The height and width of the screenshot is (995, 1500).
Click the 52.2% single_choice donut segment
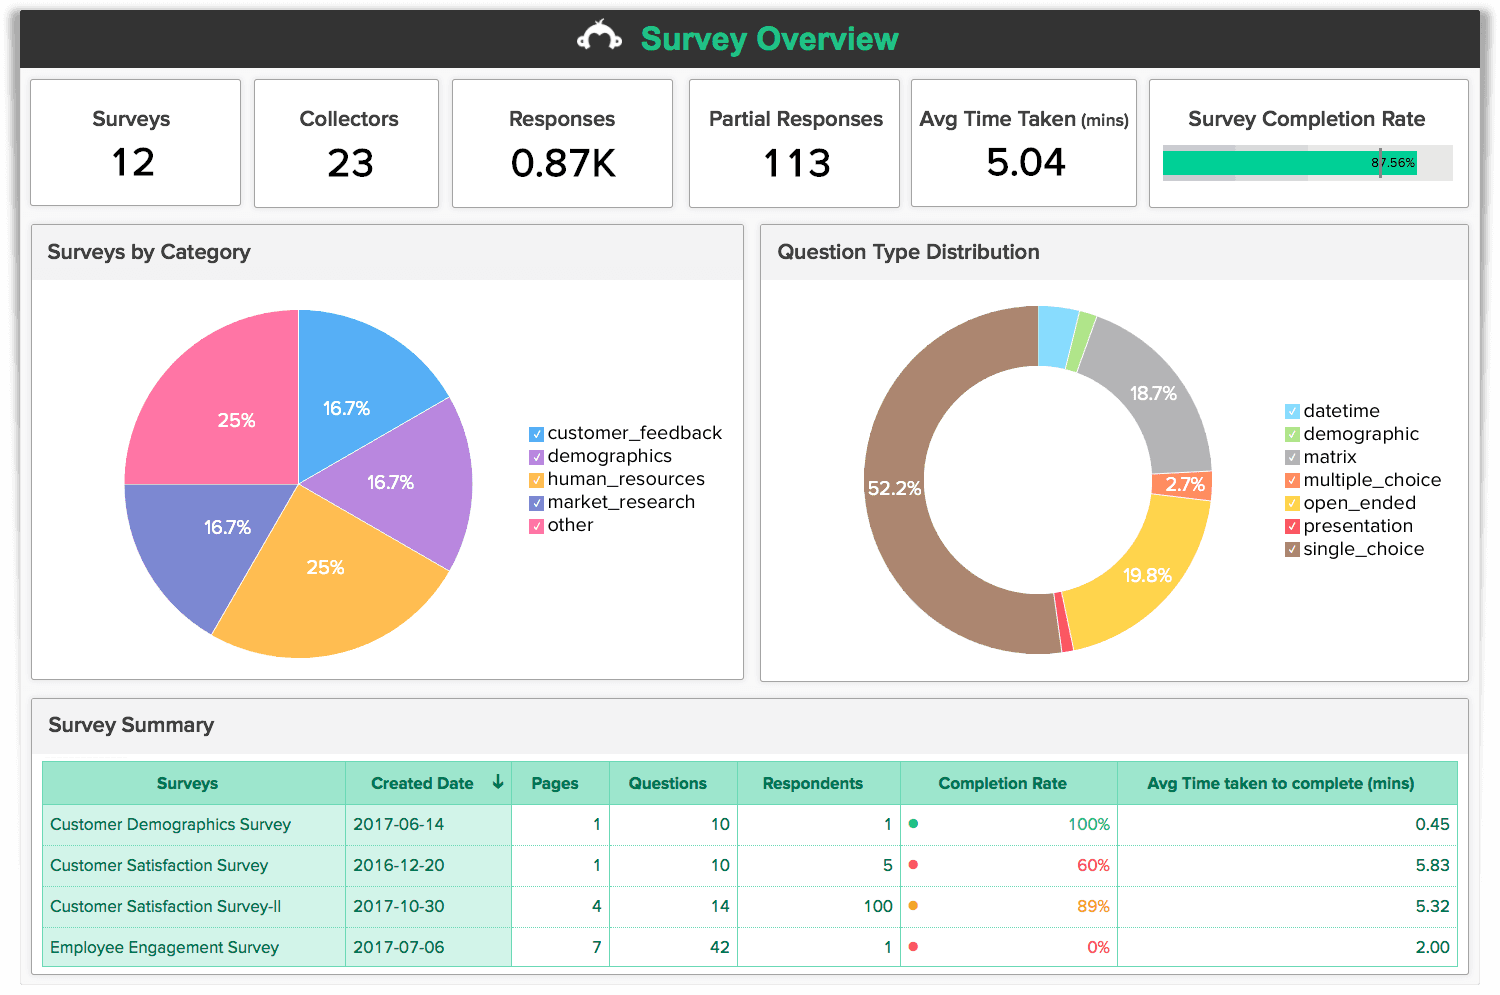895,489
